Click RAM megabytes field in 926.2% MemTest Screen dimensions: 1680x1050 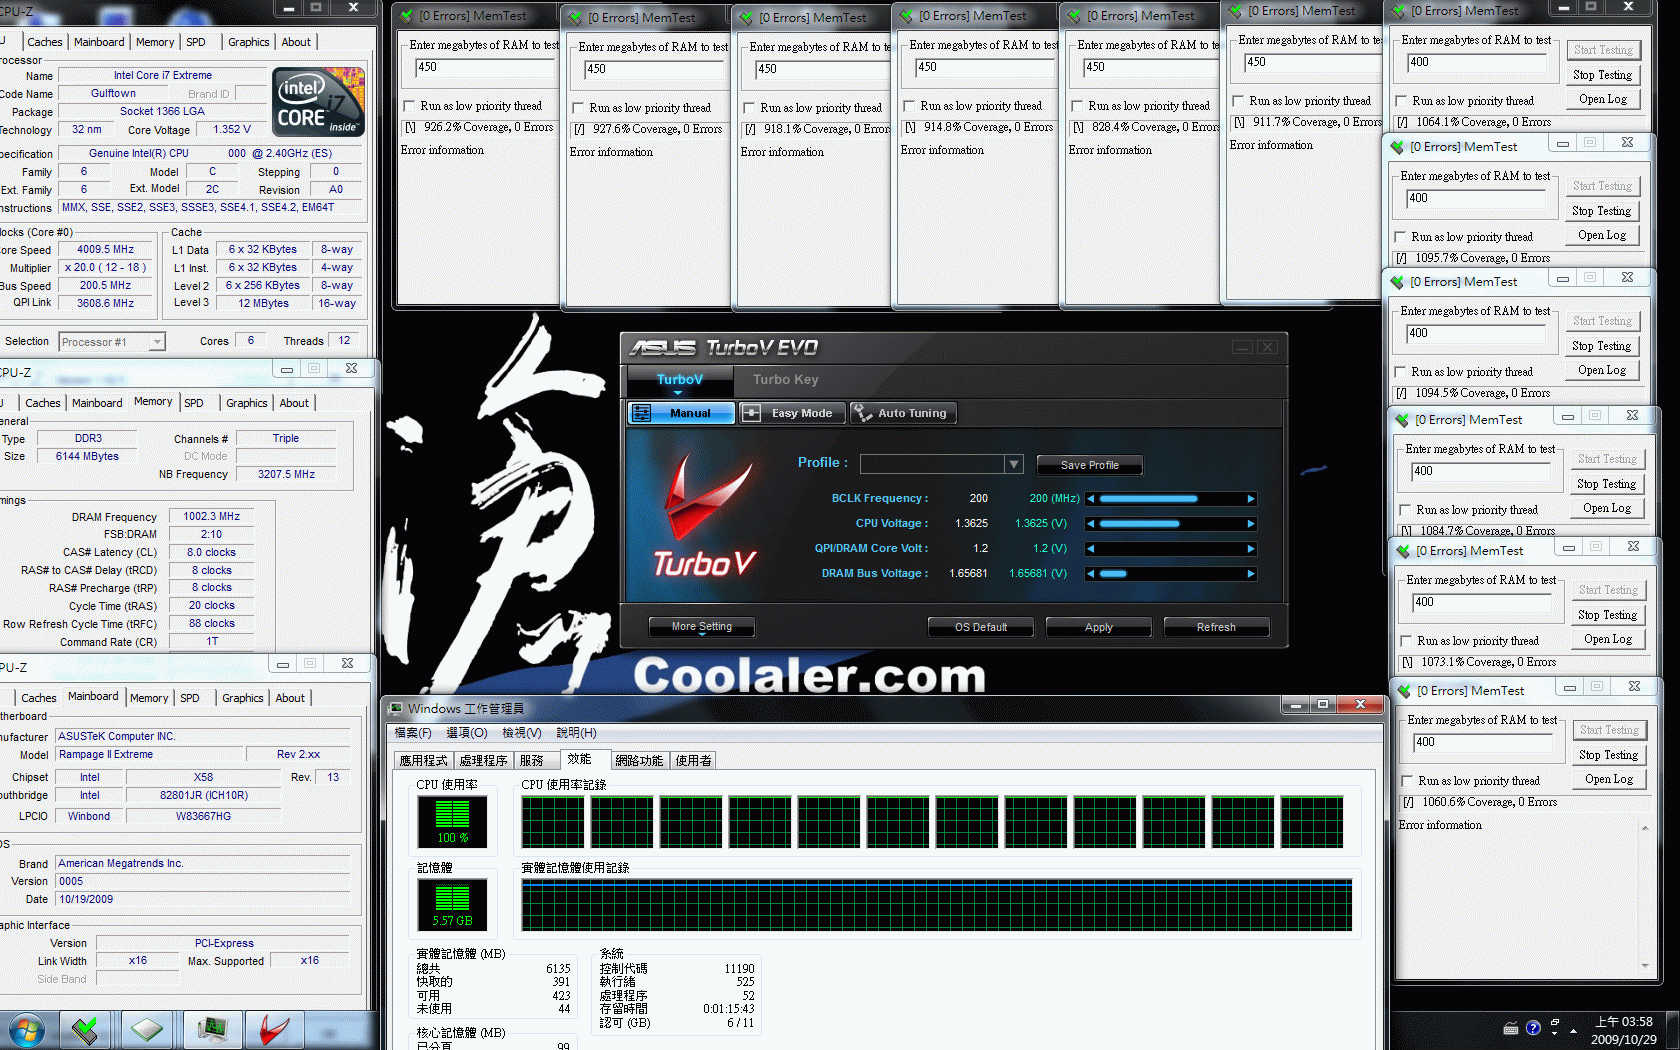[x=485, y=69]
